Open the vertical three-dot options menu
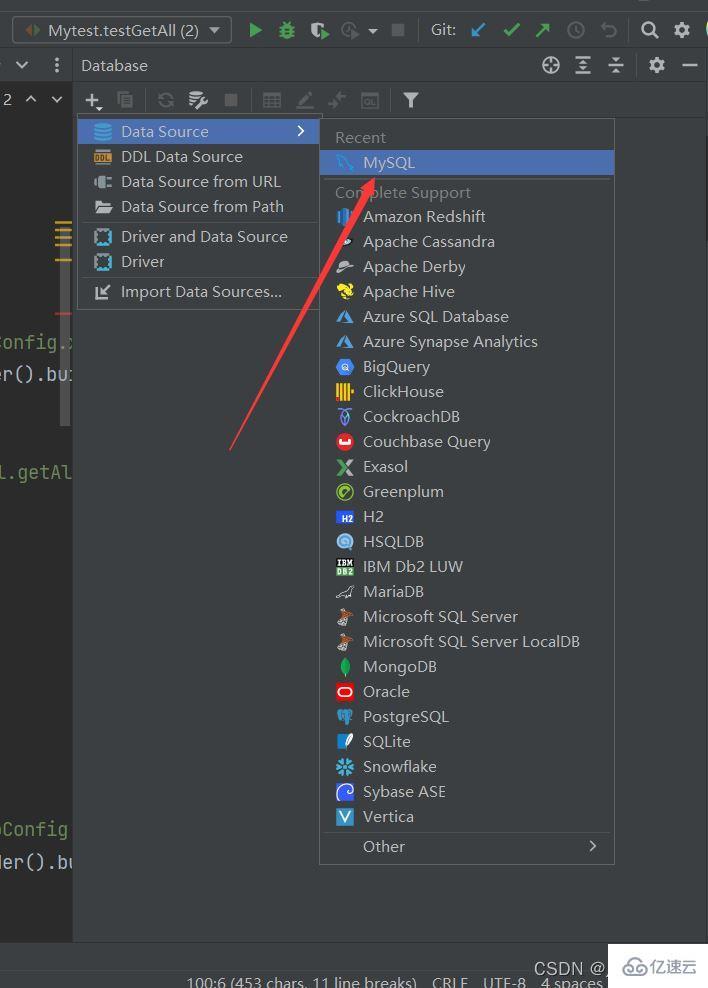Image resolution: width=708 pixels, height=988 pixels. click(x=57, y=65)
